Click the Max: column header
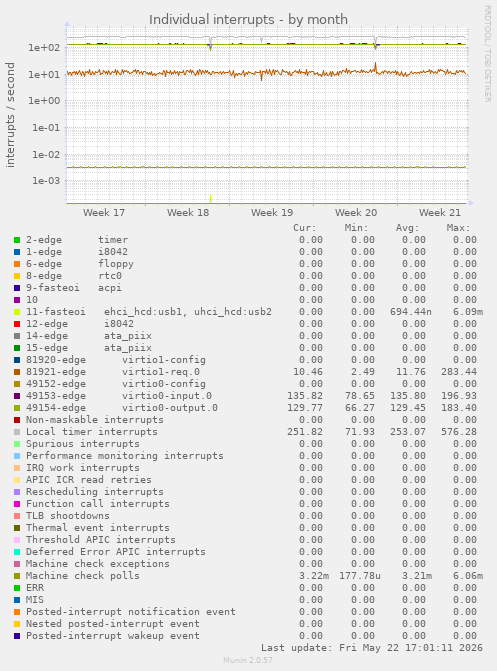 (458, 228)
